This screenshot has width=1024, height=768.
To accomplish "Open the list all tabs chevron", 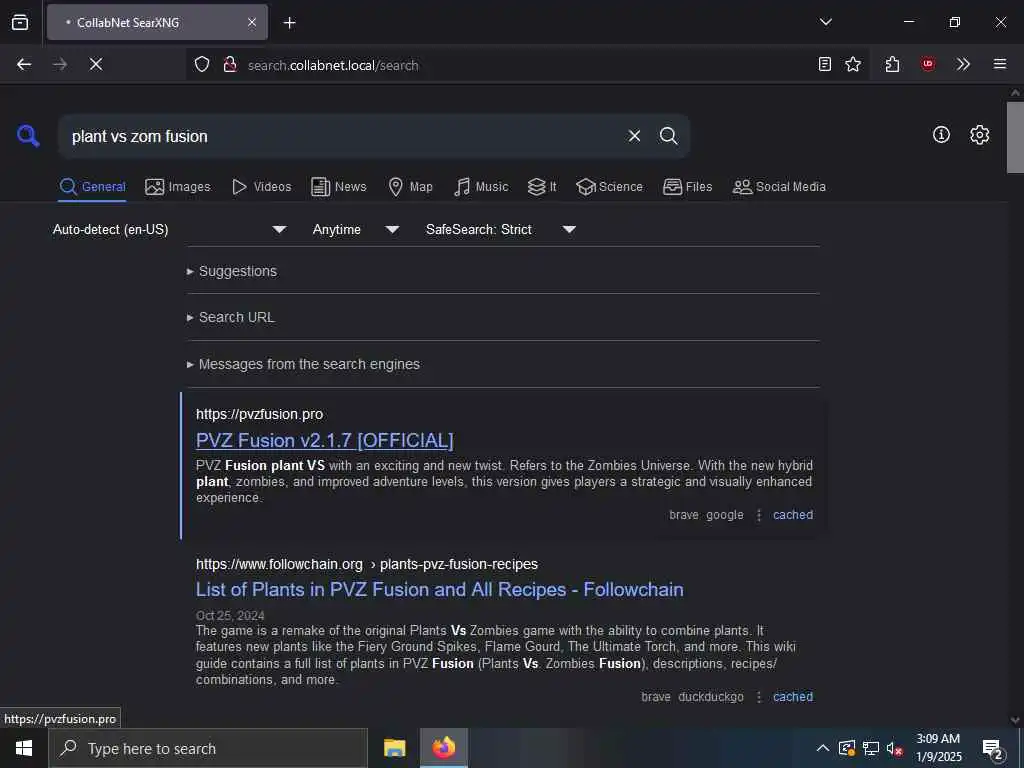I will click(x=825, y=22).
